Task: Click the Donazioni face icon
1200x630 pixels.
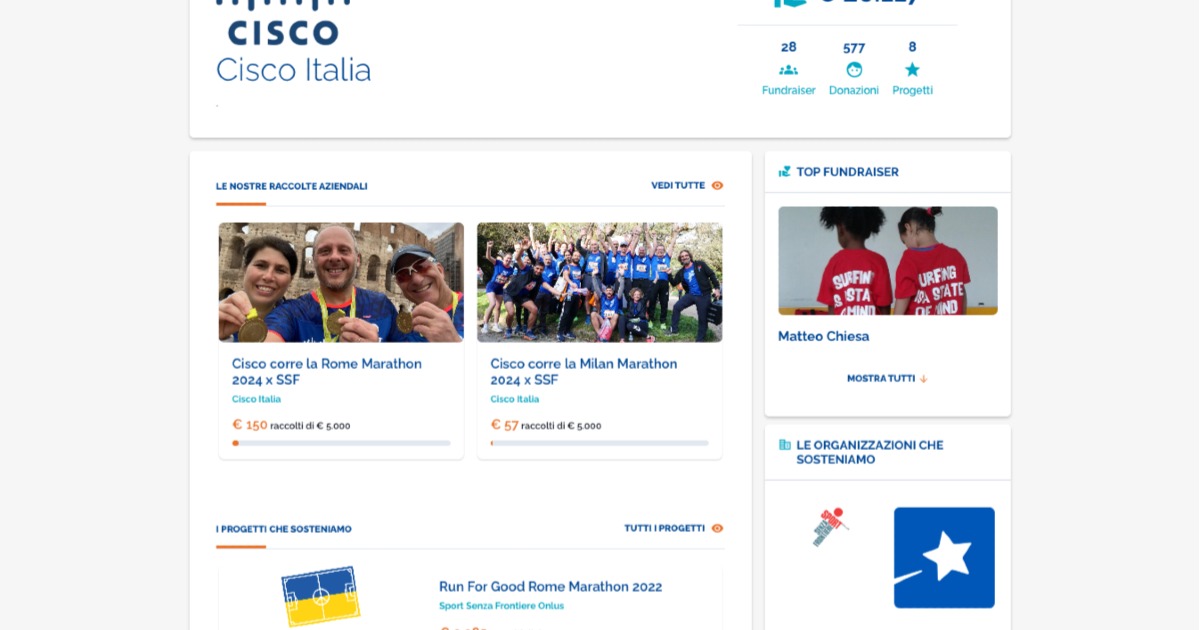Action: (x=854, y=70)
